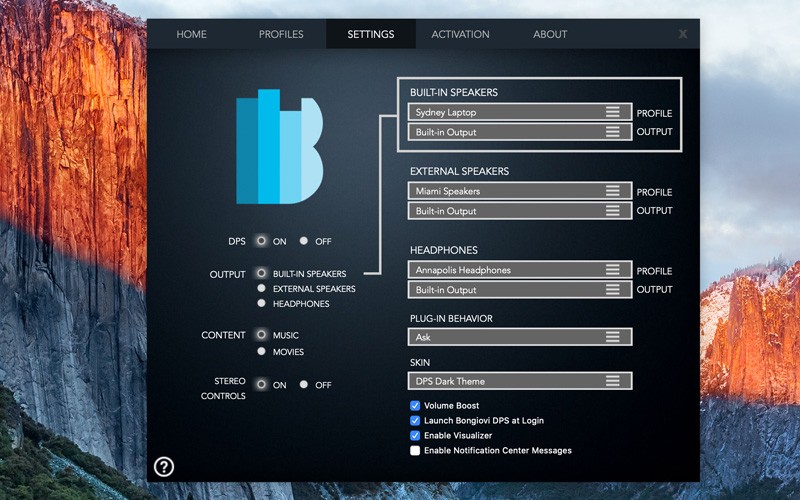800x500 pixels.
Task: Click menu icon on Plug-in Behavior Ask
Action: 613,337
